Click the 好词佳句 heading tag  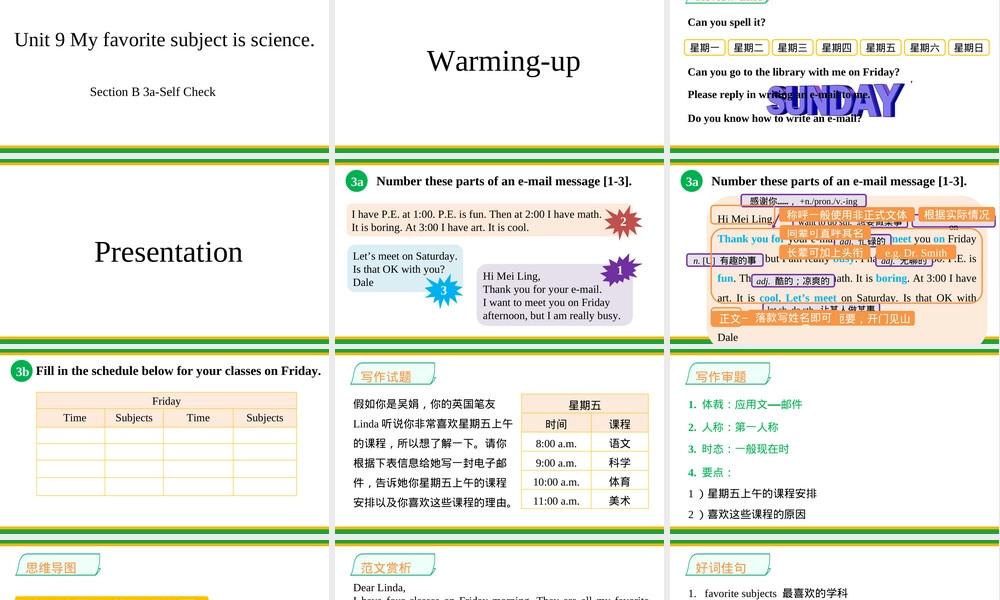728,566
